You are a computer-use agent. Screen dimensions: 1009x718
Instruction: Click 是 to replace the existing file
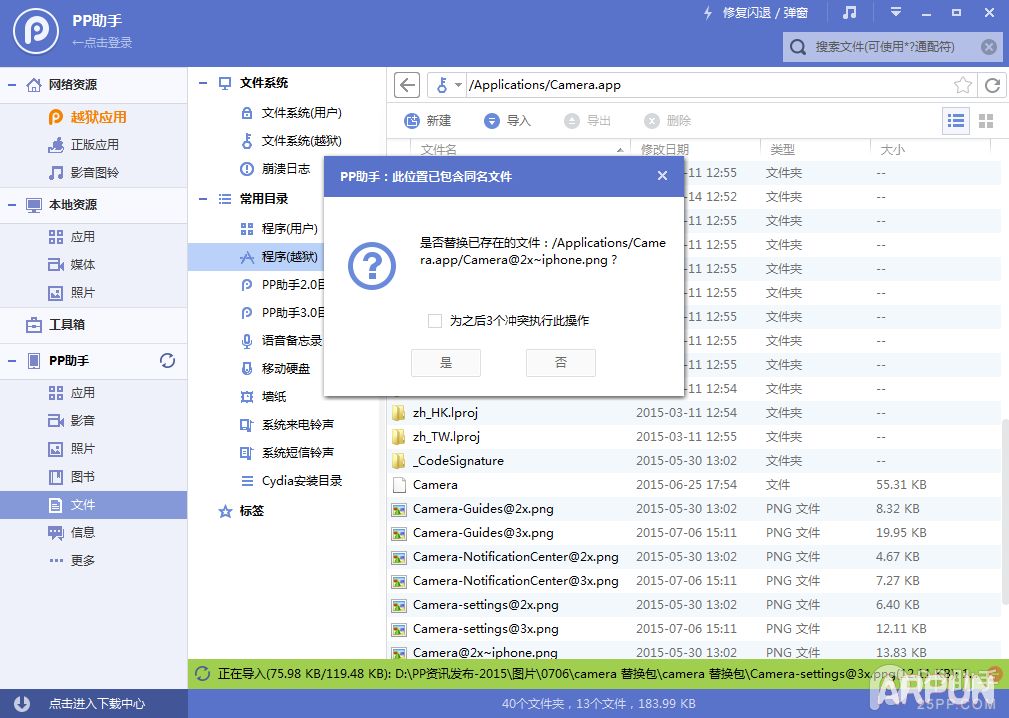[445, 363]
